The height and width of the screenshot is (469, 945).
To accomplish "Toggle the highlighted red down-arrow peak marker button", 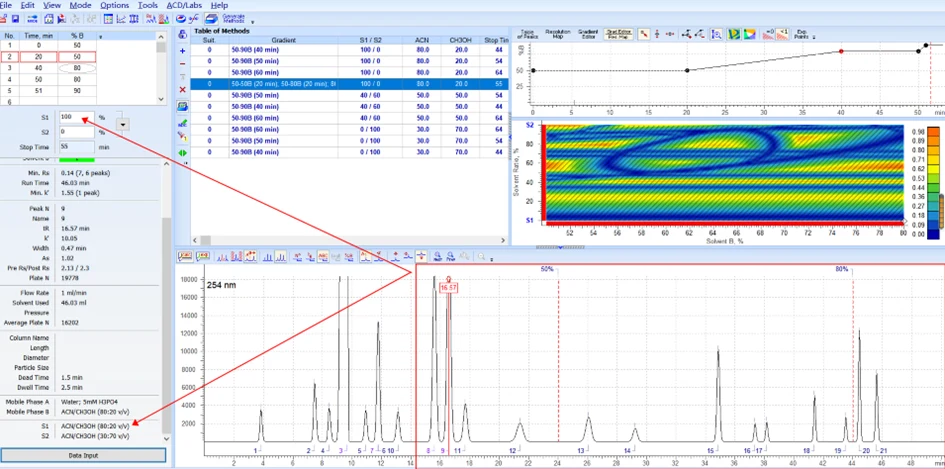I will click(x=421, y=256).
